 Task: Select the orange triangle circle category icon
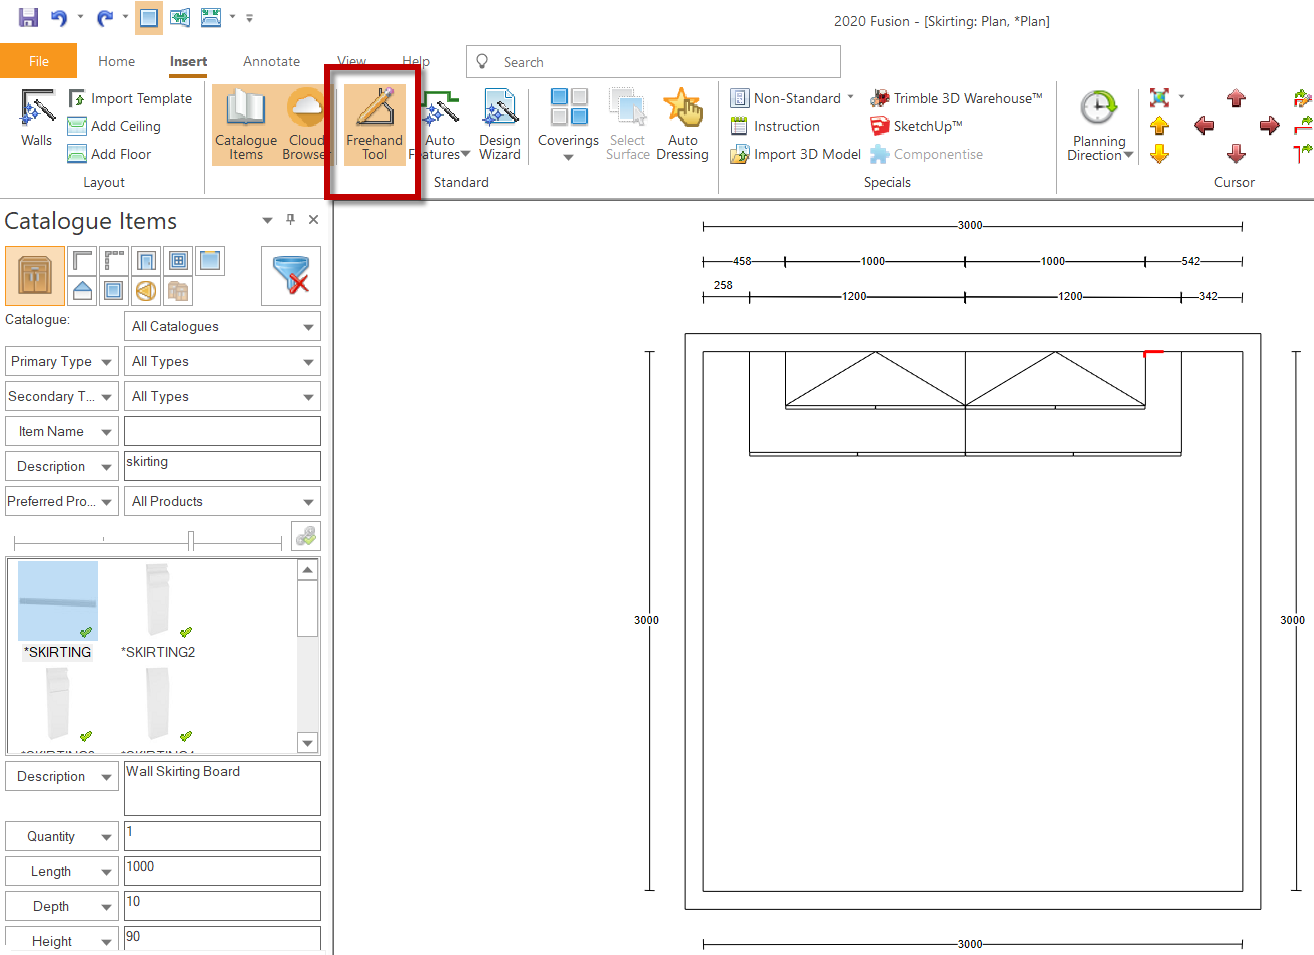146,291
